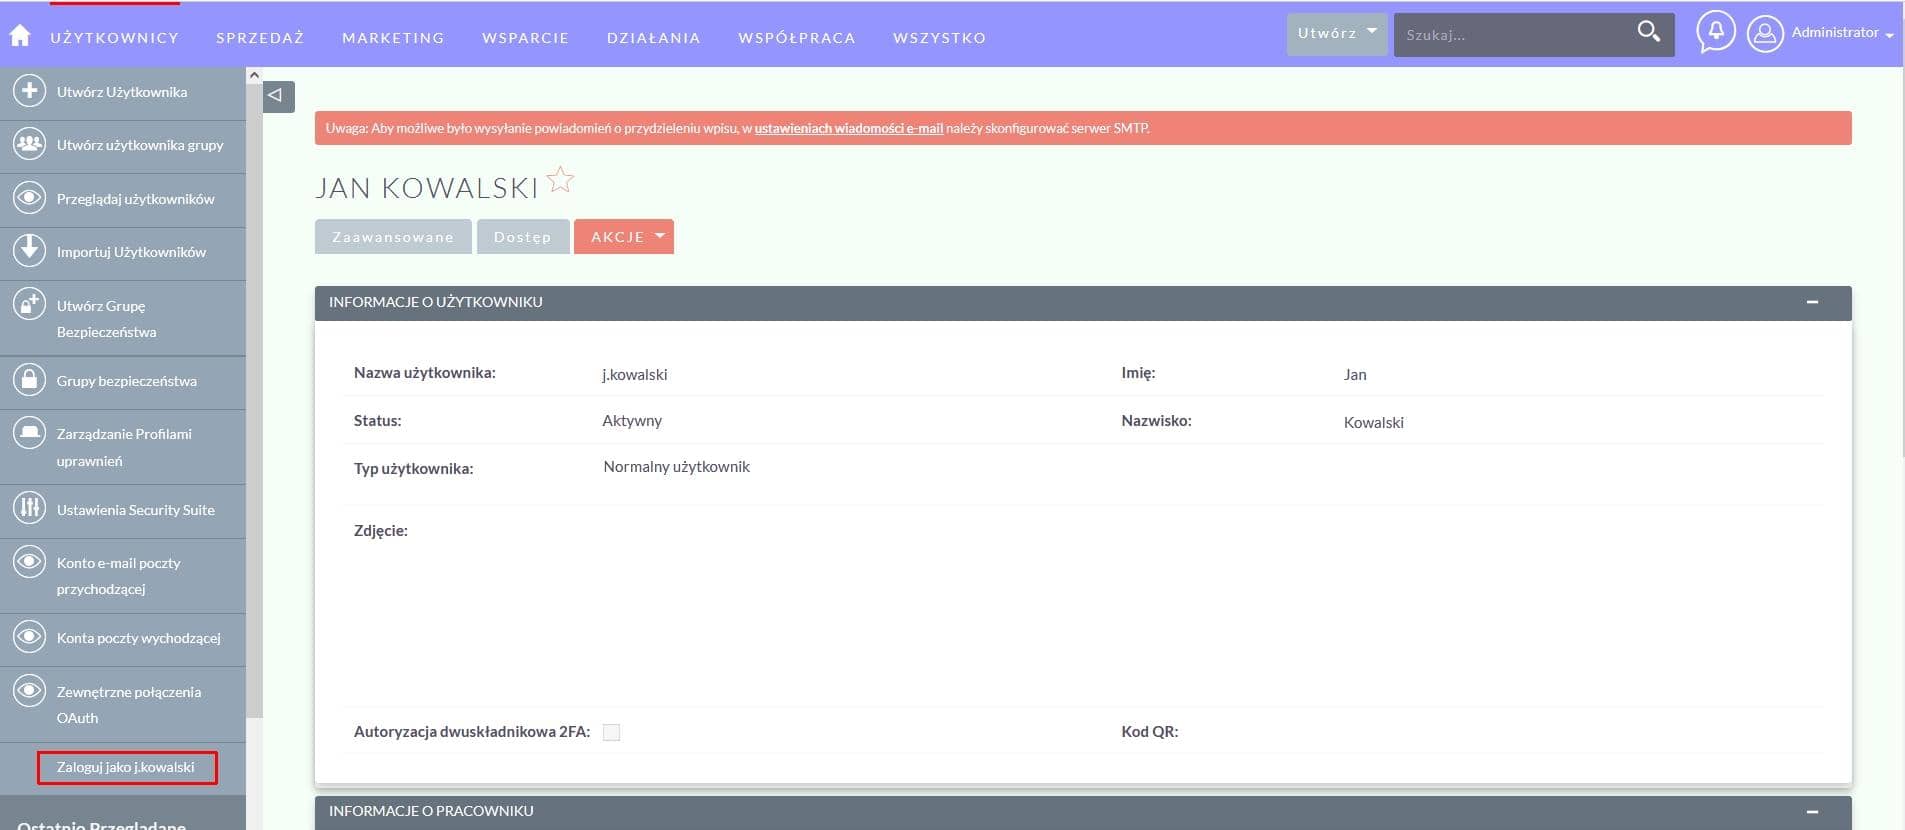The height and width of the screenshot is (830, 1905).
Task: Click the plus icon for Utwórz Użytkownika
Action: (x=30, y=91)
